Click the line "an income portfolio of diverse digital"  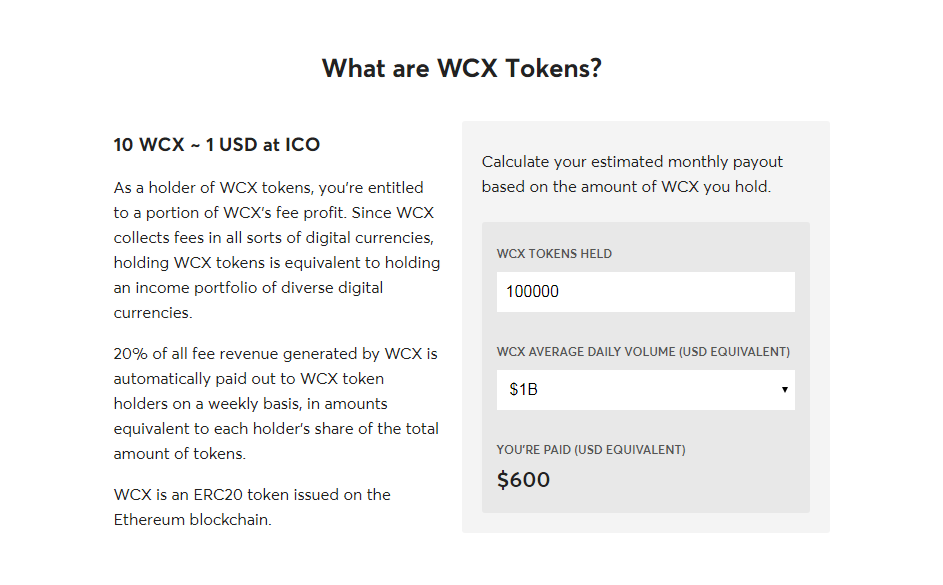coord(248,288)
